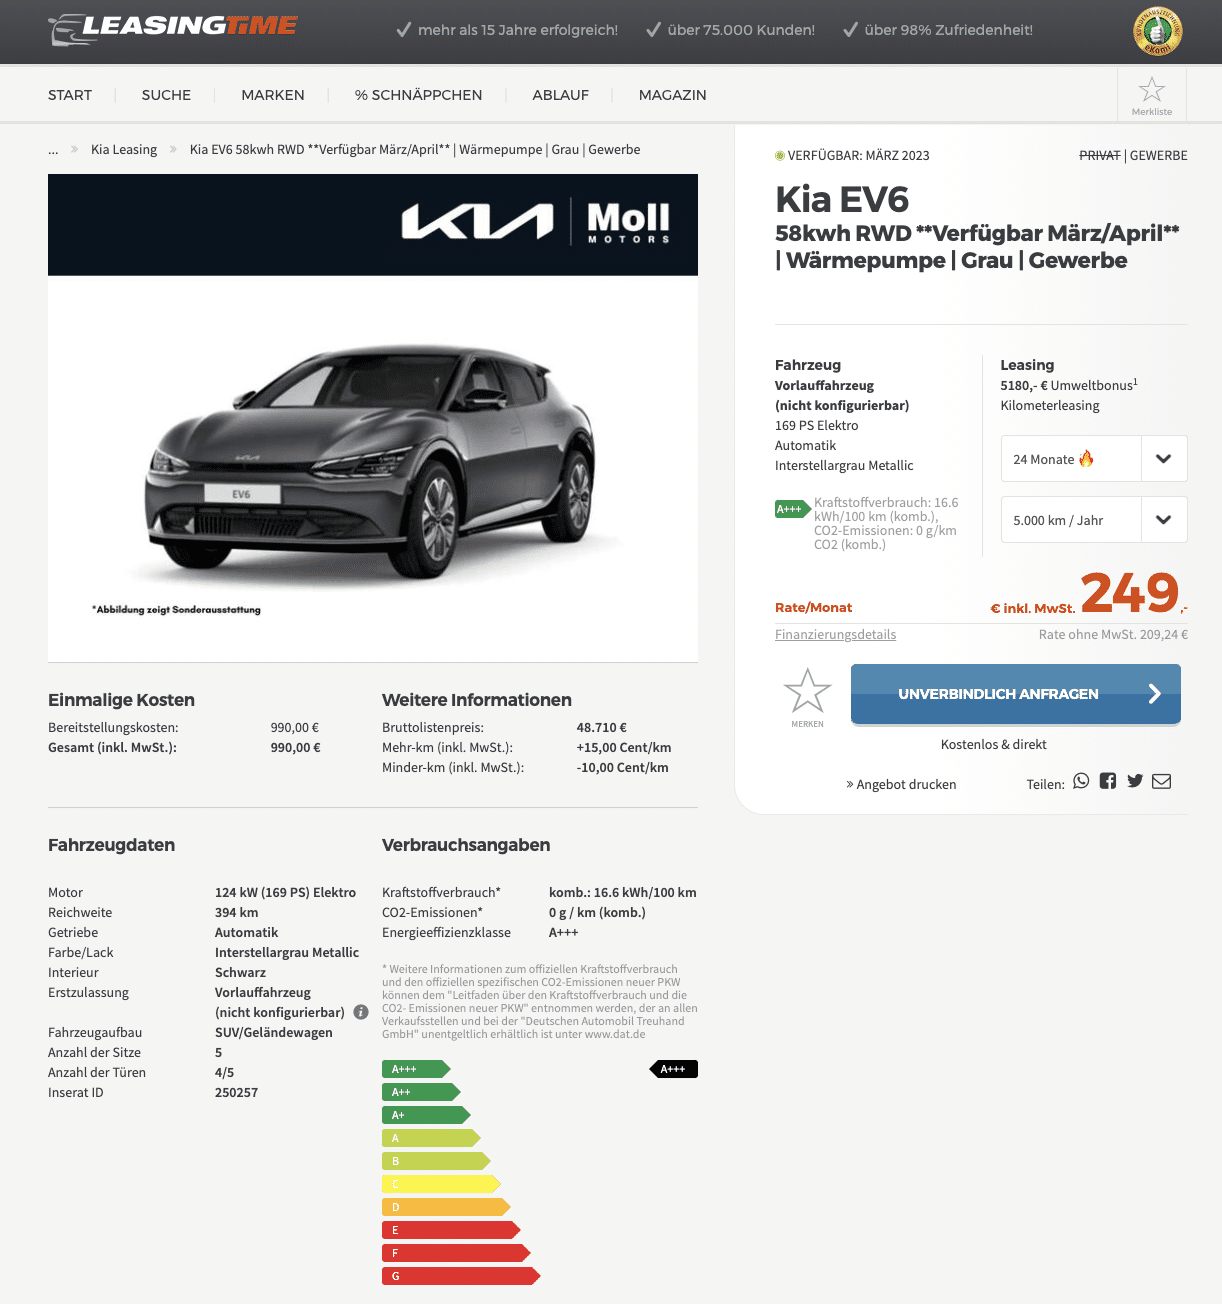Click the A+ energy class bar
The height and width of the screenshot is (1304, 1222).
pos(426,1115)
